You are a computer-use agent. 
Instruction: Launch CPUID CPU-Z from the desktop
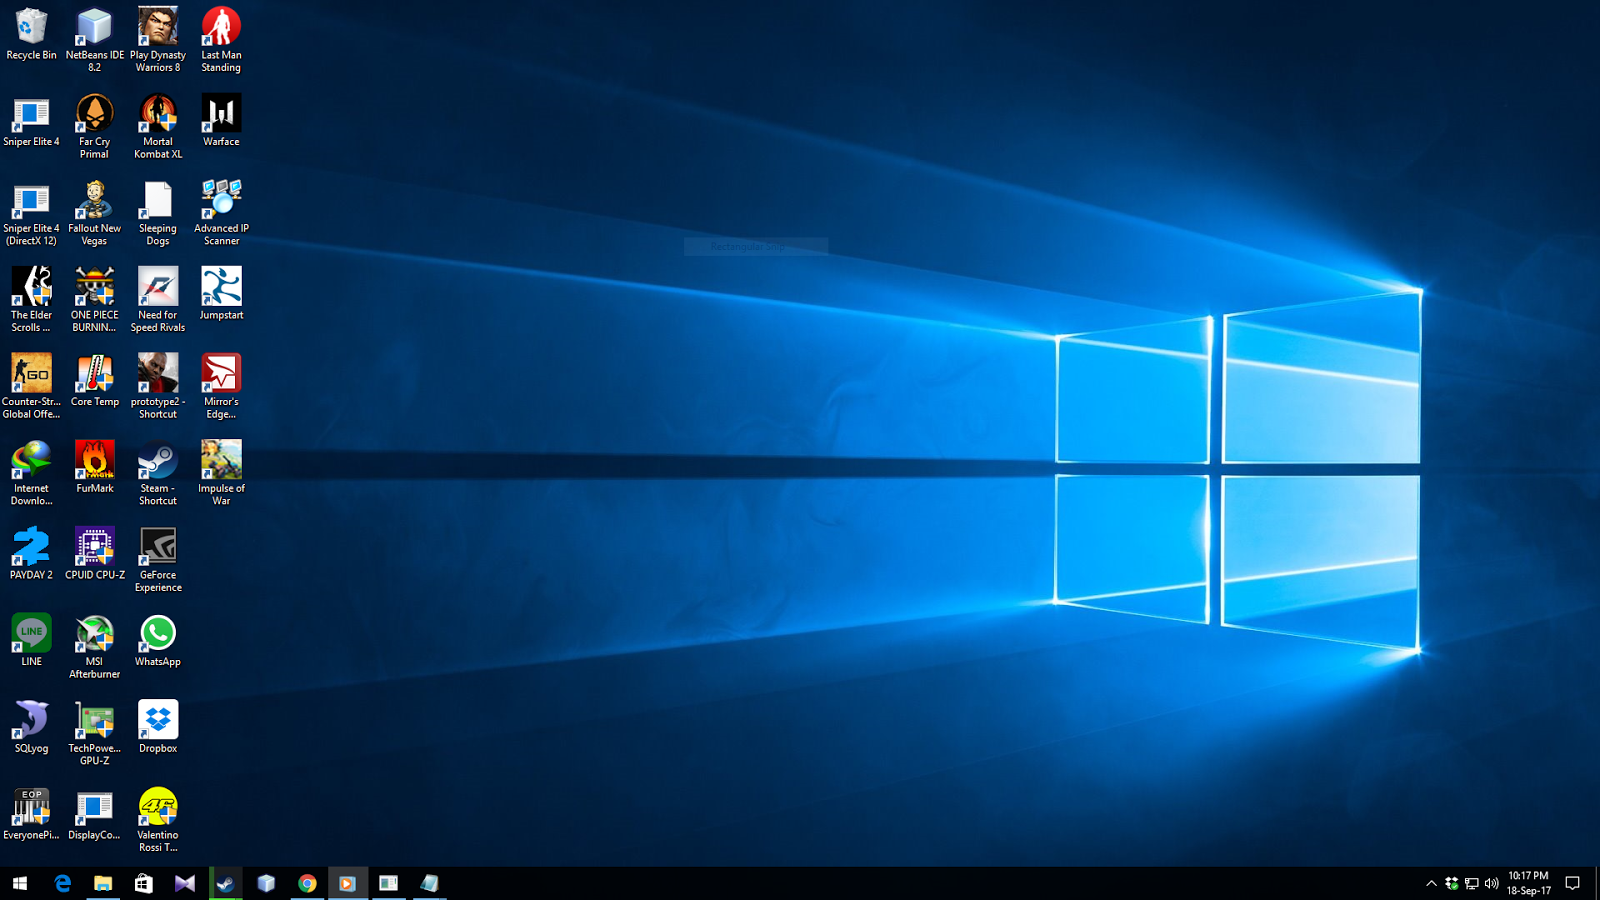(x=94, y=547)
